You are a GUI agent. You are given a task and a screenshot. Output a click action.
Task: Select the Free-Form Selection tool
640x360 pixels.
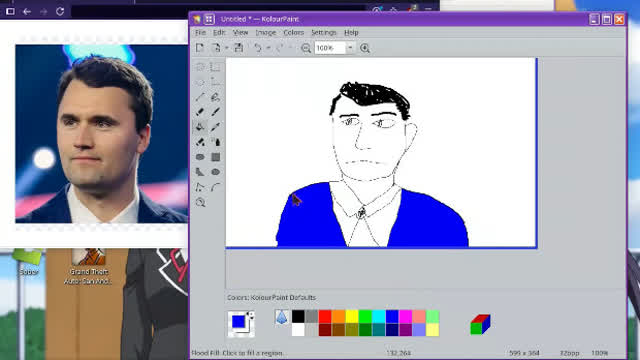(200, 67)
